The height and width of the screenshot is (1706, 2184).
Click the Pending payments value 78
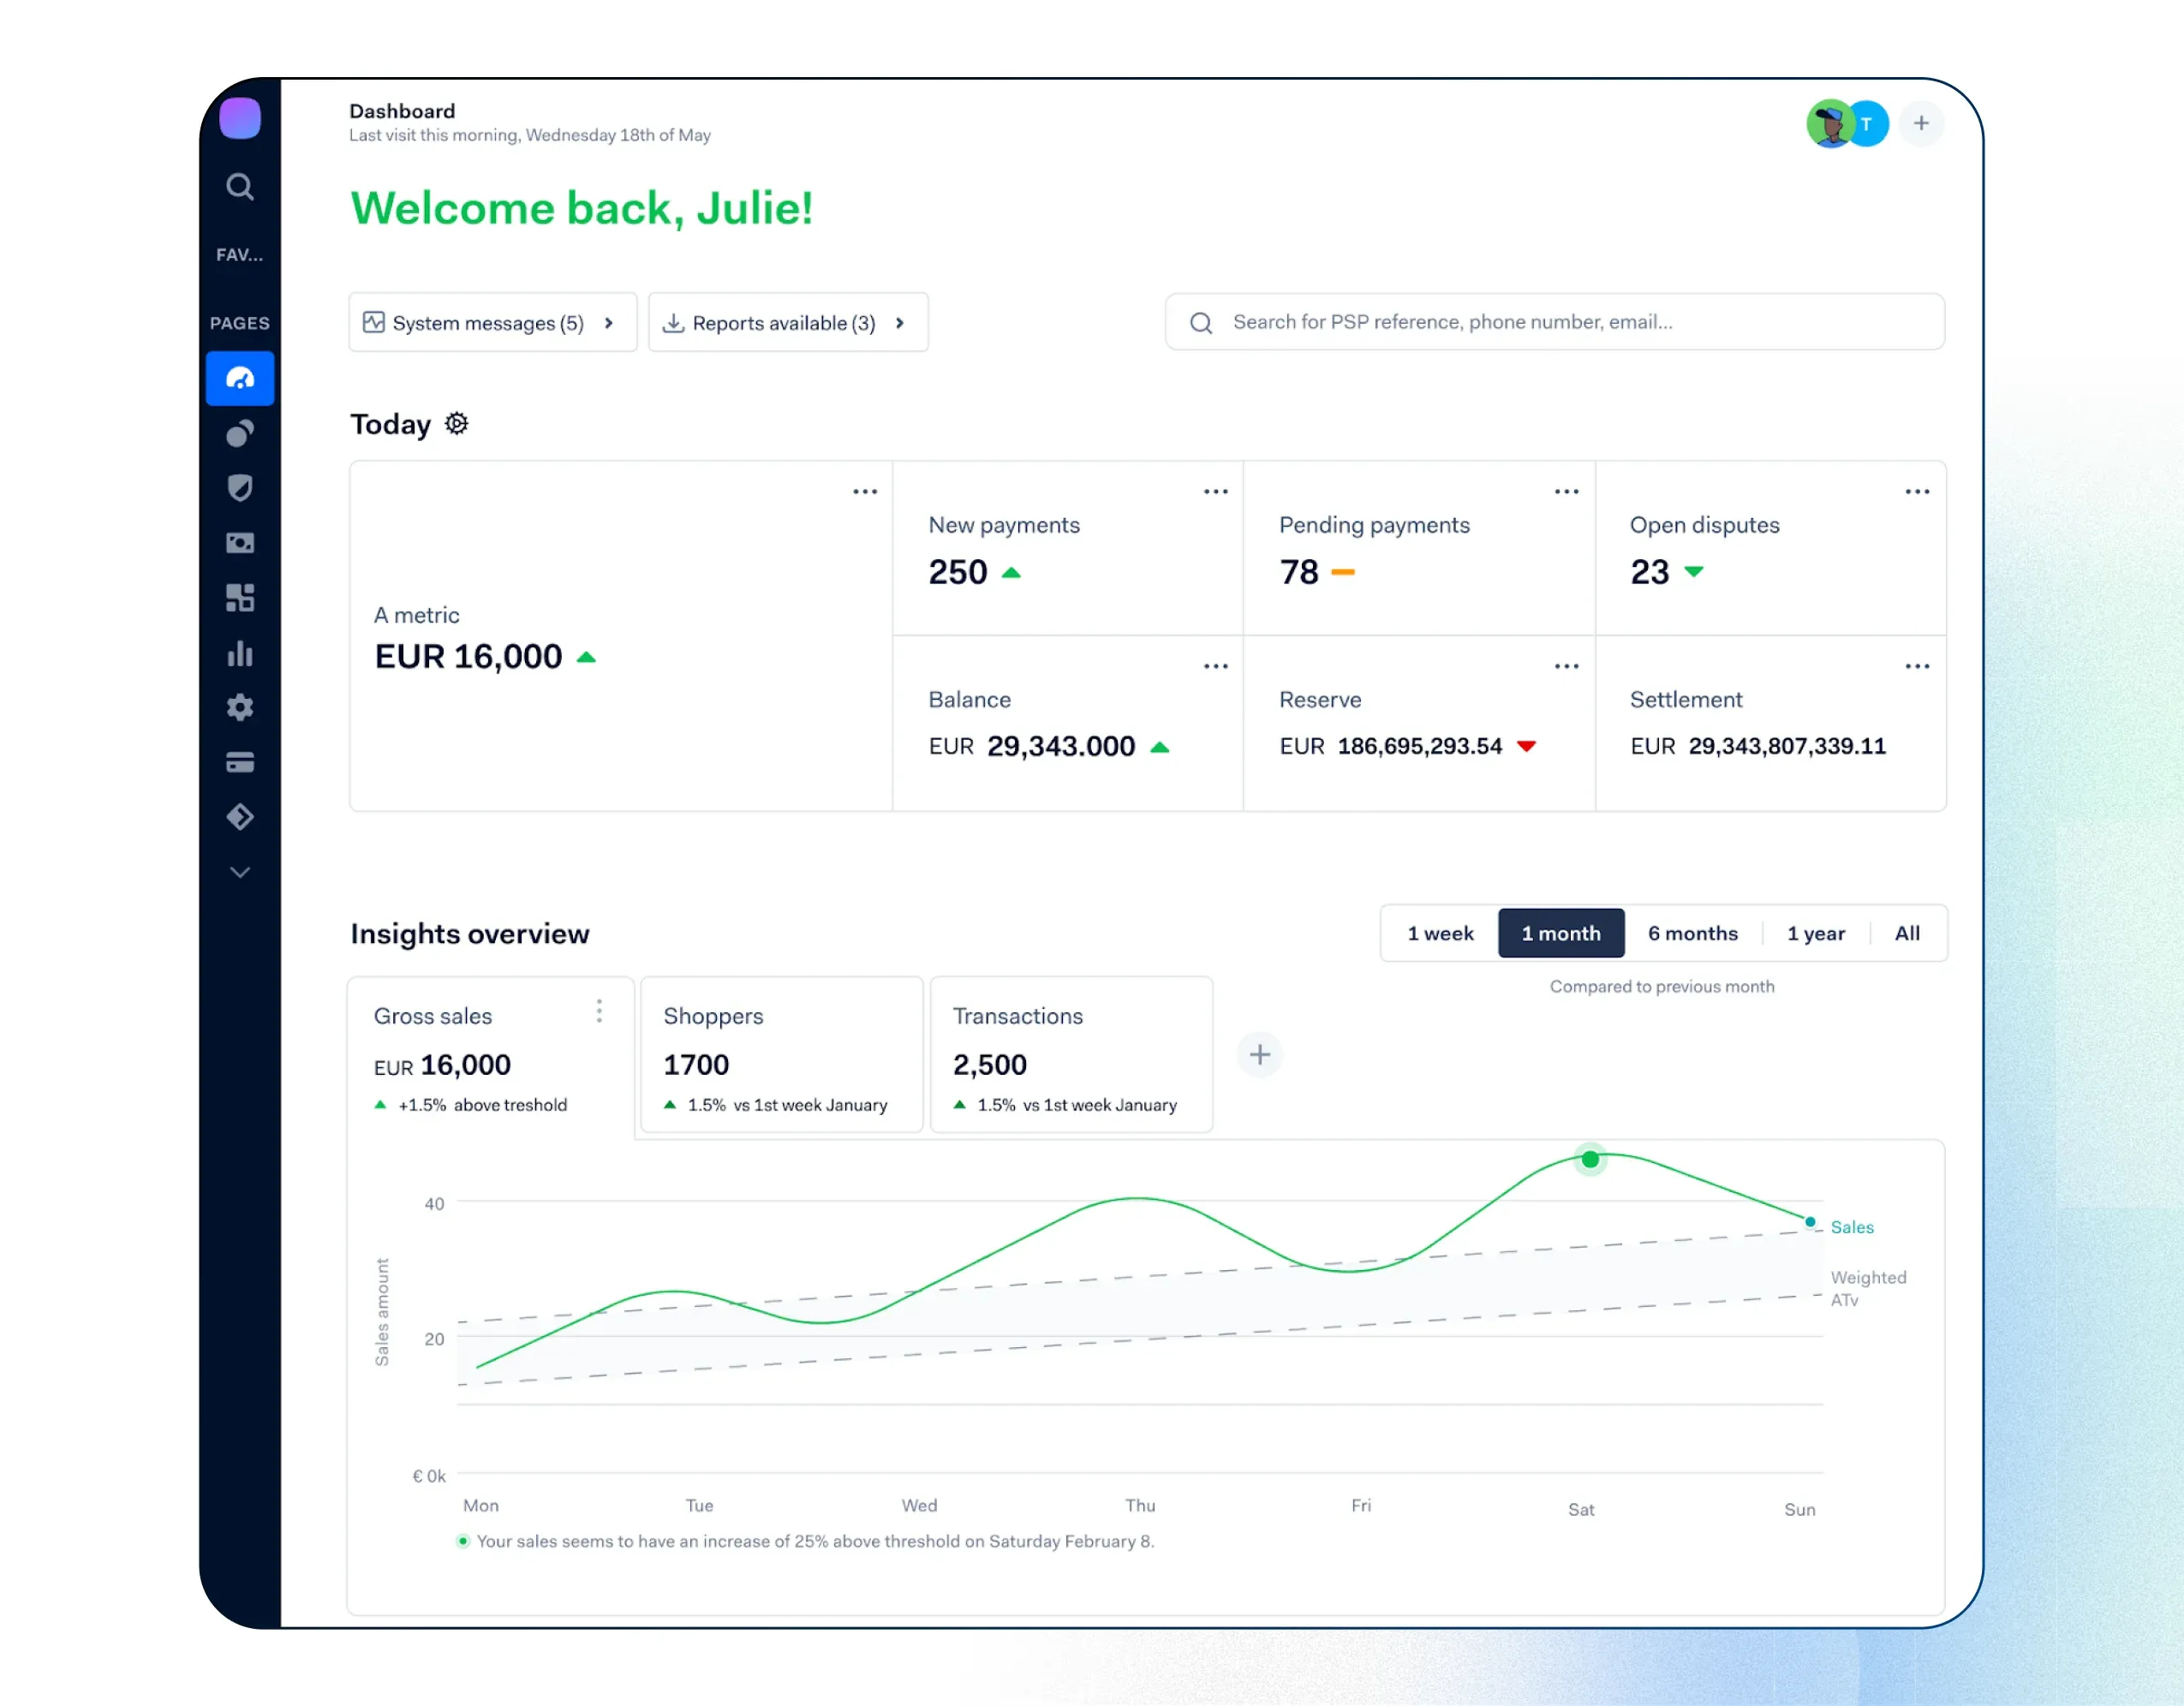[x=1299, y=572]
